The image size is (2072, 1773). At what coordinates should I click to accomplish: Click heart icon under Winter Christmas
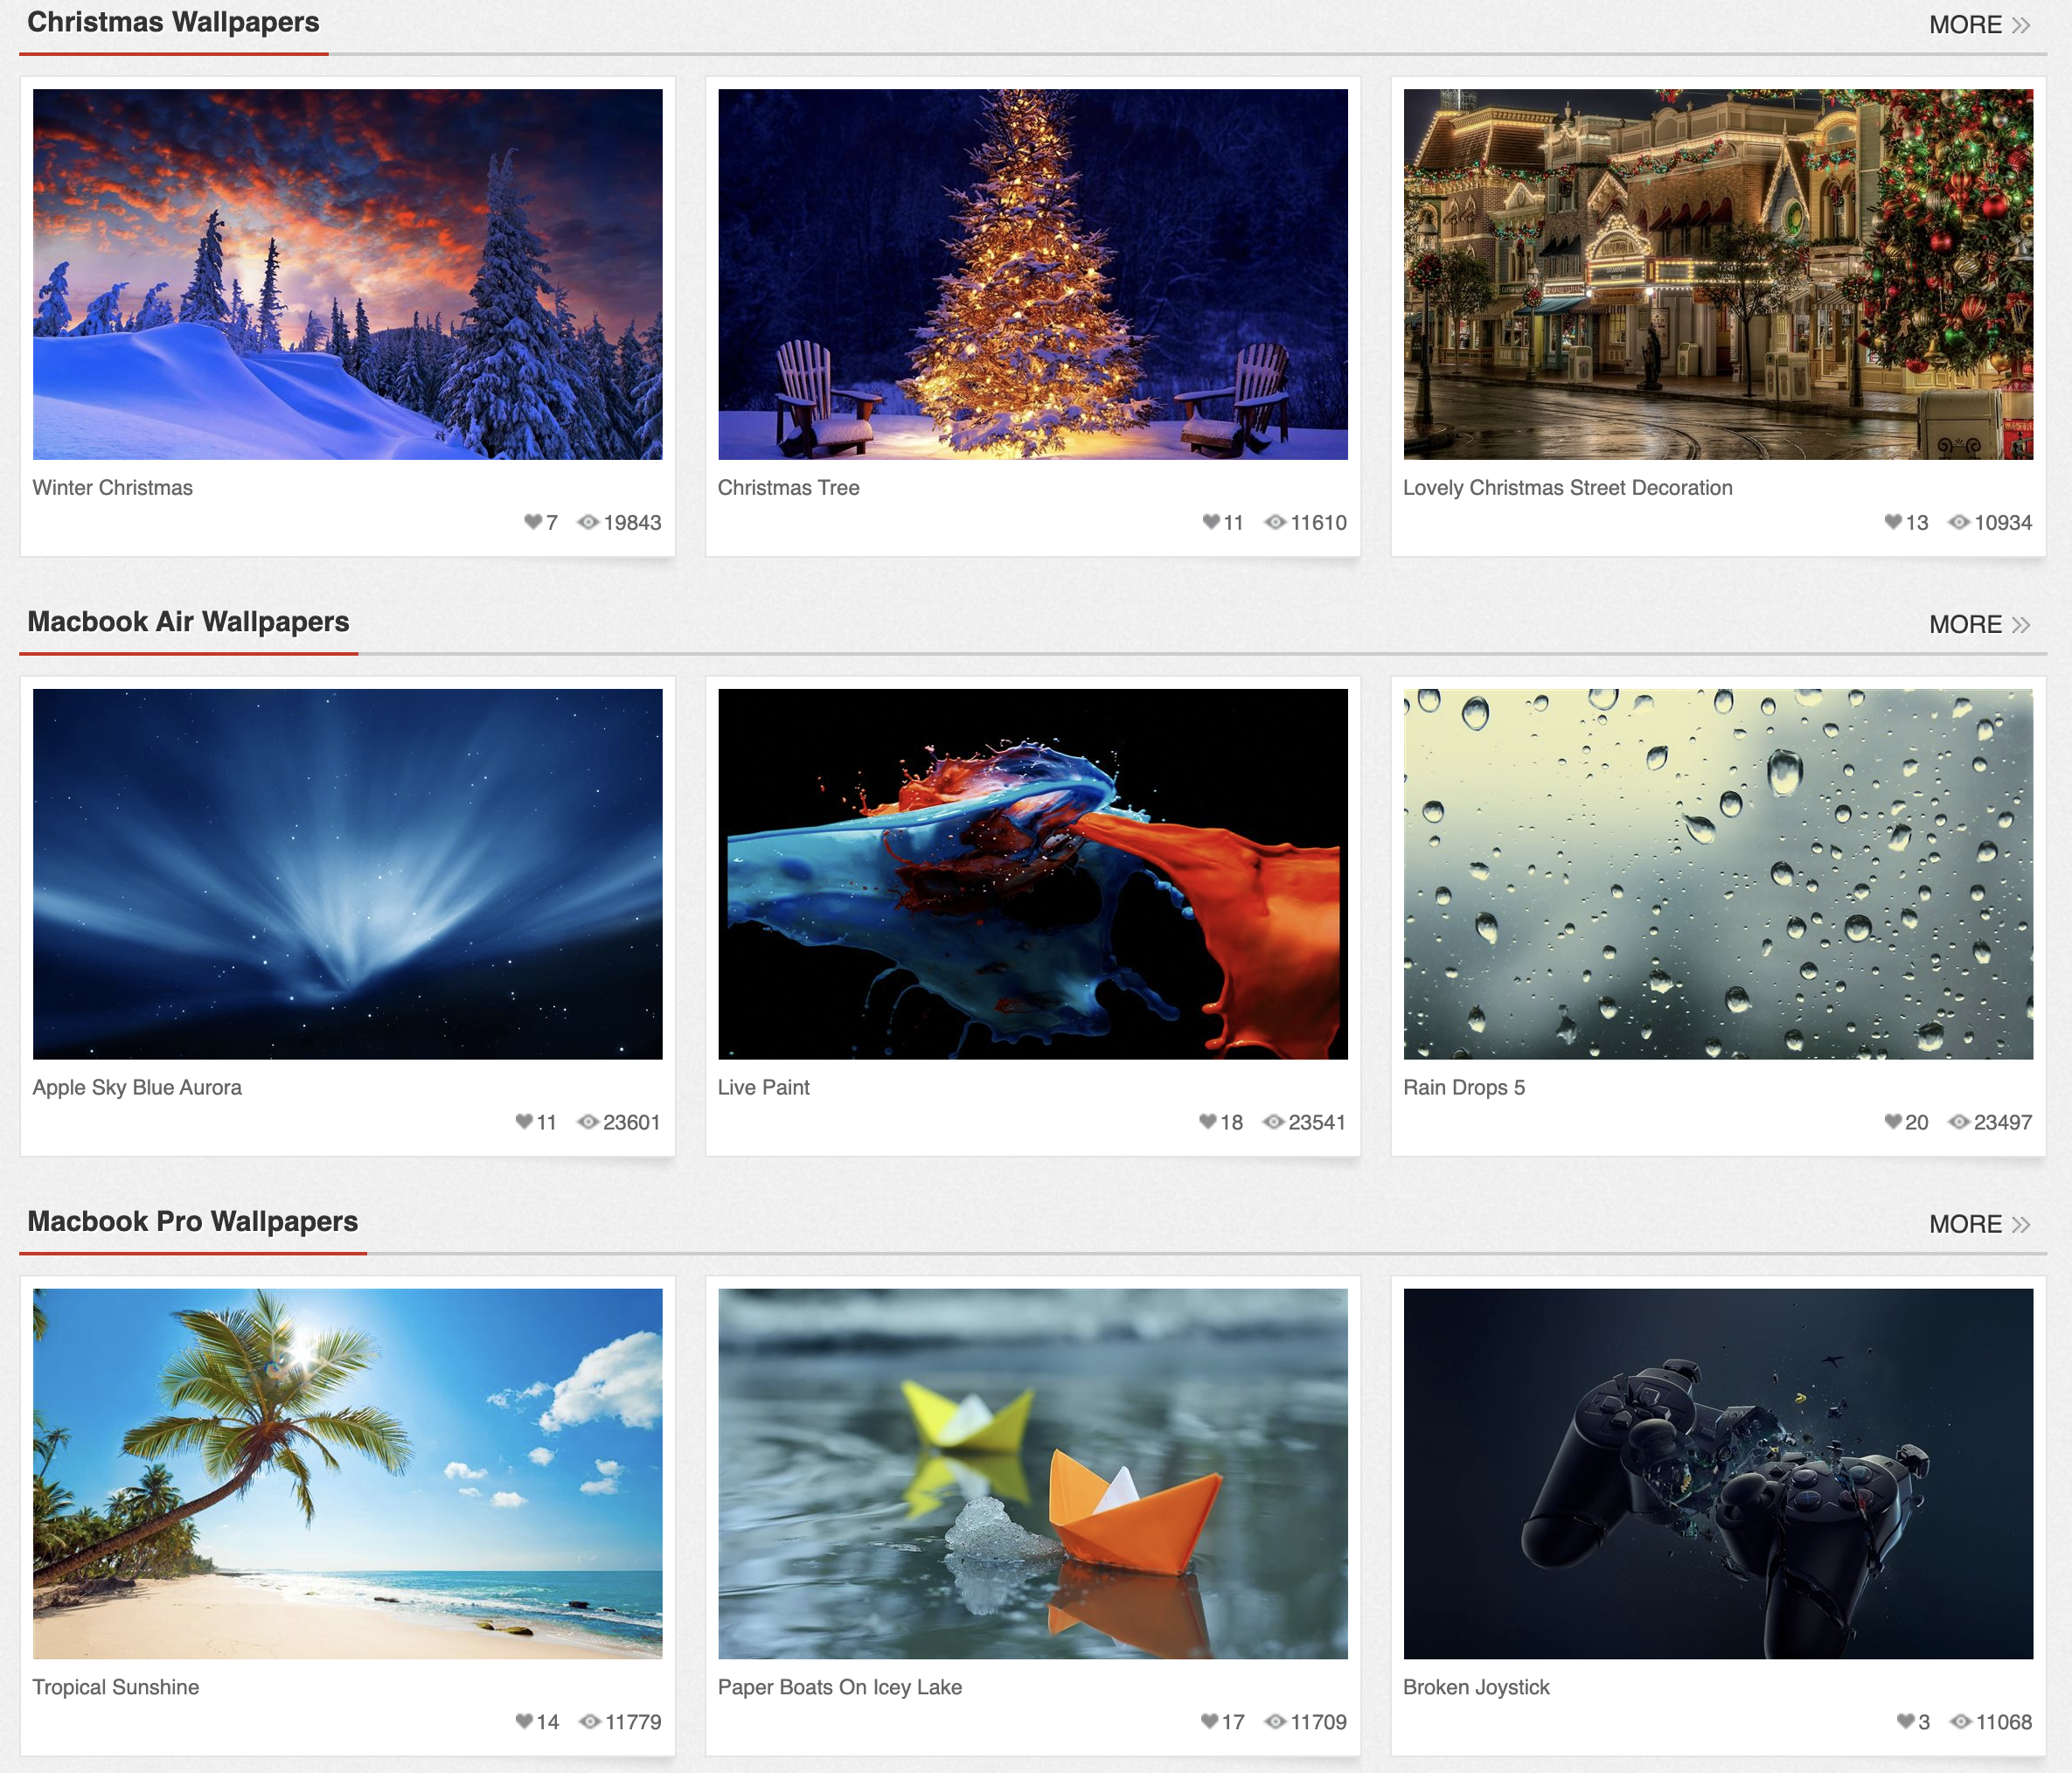(533, 522)
